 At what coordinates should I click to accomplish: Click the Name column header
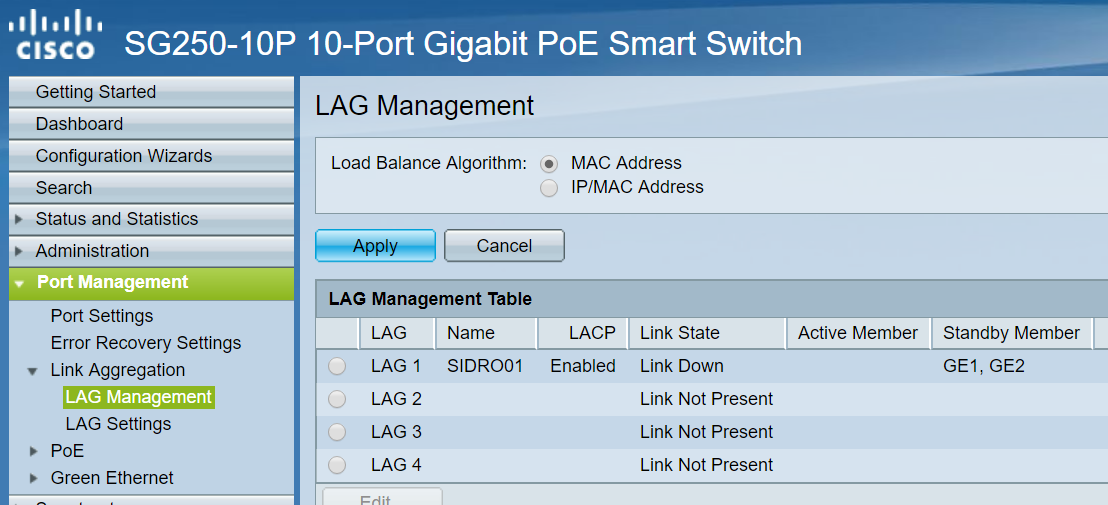pos(486,333)
